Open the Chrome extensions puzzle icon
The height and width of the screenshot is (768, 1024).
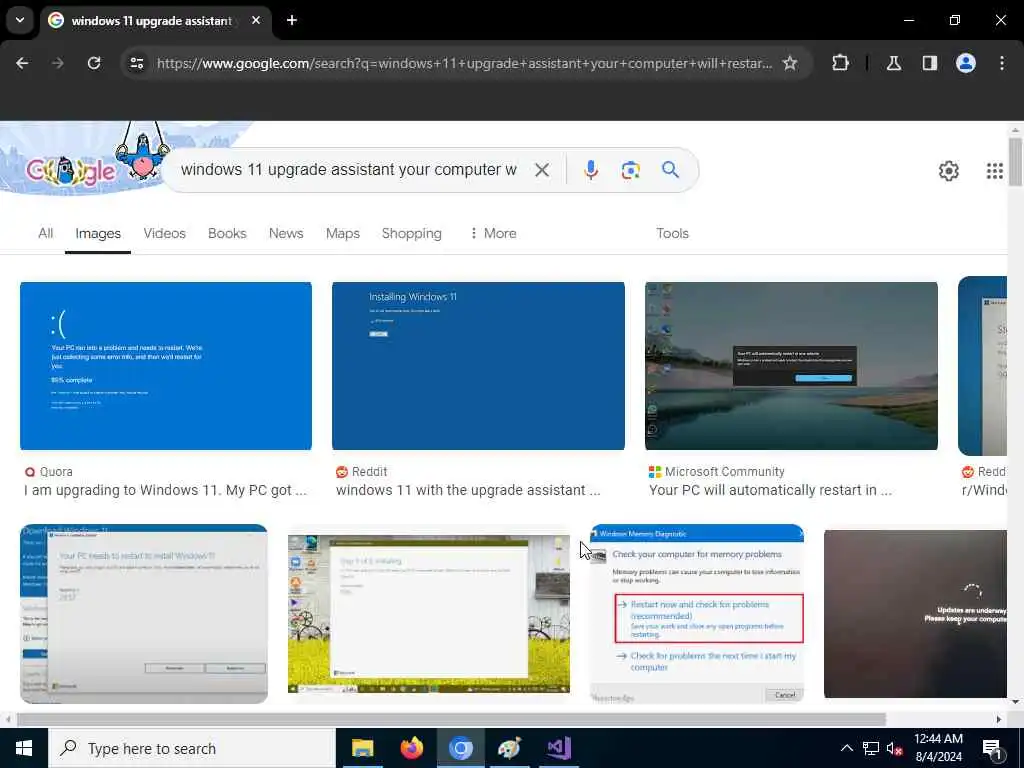point(840,63)
